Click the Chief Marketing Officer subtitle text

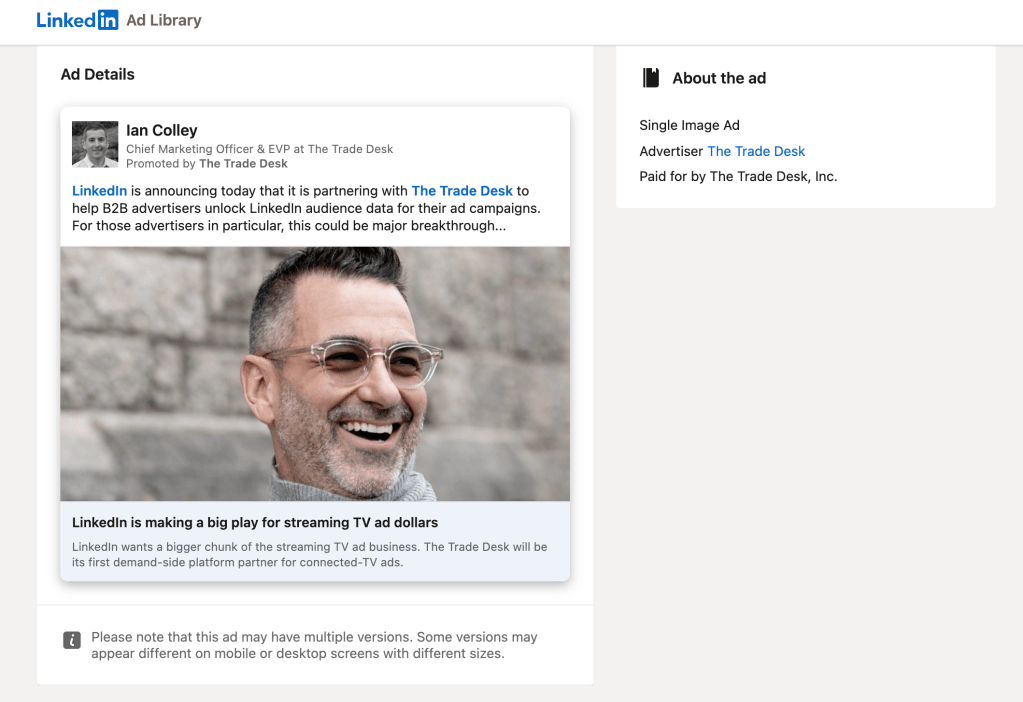click(x=260, y=149)
